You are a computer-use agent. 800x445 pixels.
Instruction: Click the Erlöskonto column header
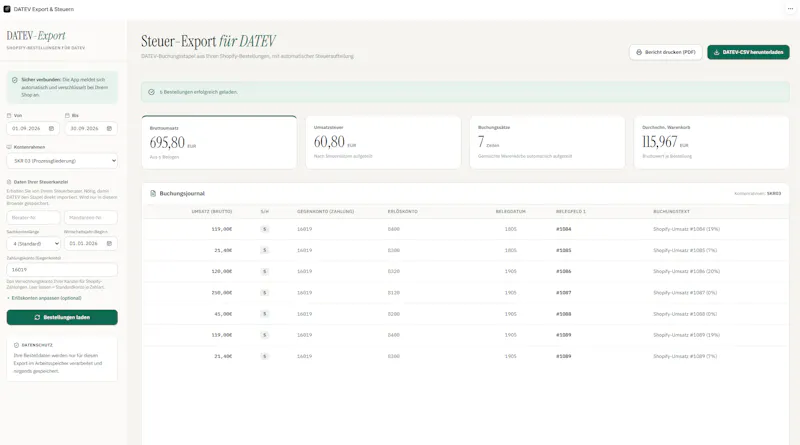pyautogui.click(x=403, y=211)
